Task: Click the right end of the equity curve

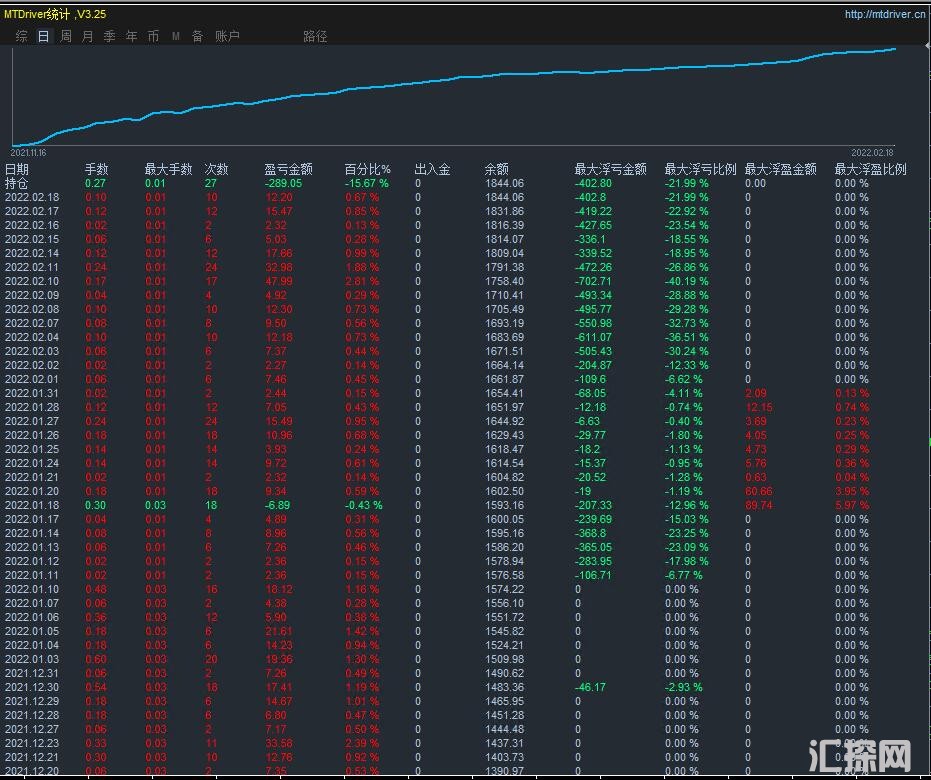Action: (x=894, y=49)
